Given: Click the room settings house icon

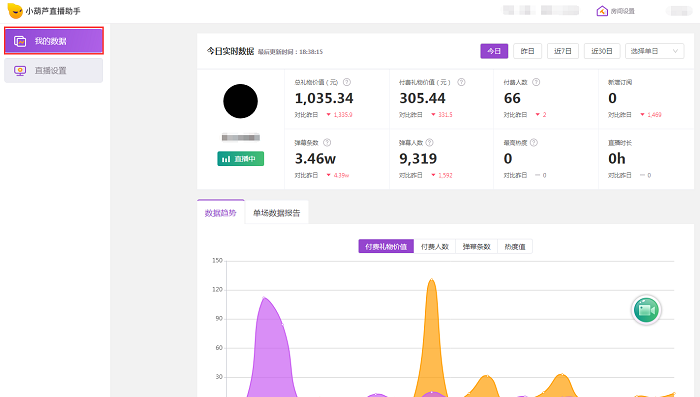Looking at the screenshot, I should pyautogui.click(x=602, y=11).
